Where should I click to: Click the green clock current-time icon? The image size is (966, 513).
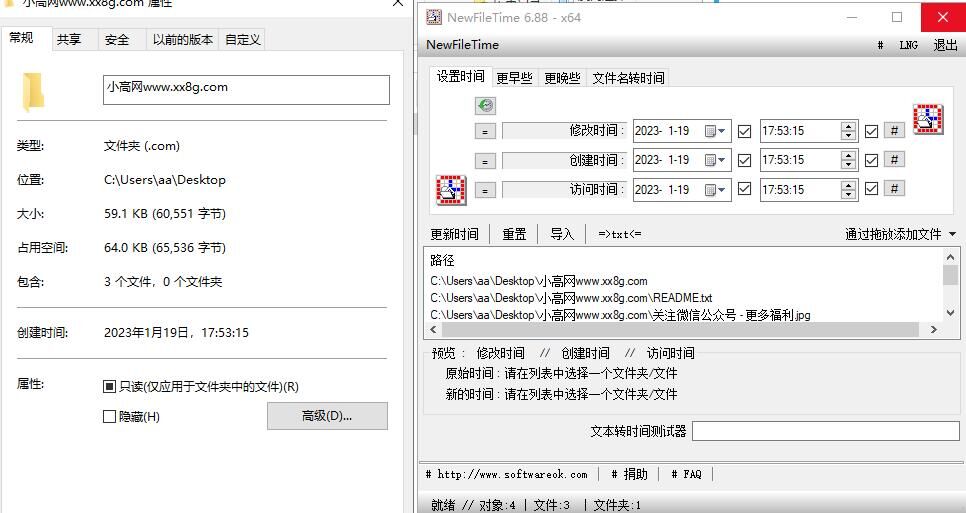point(485,105)
